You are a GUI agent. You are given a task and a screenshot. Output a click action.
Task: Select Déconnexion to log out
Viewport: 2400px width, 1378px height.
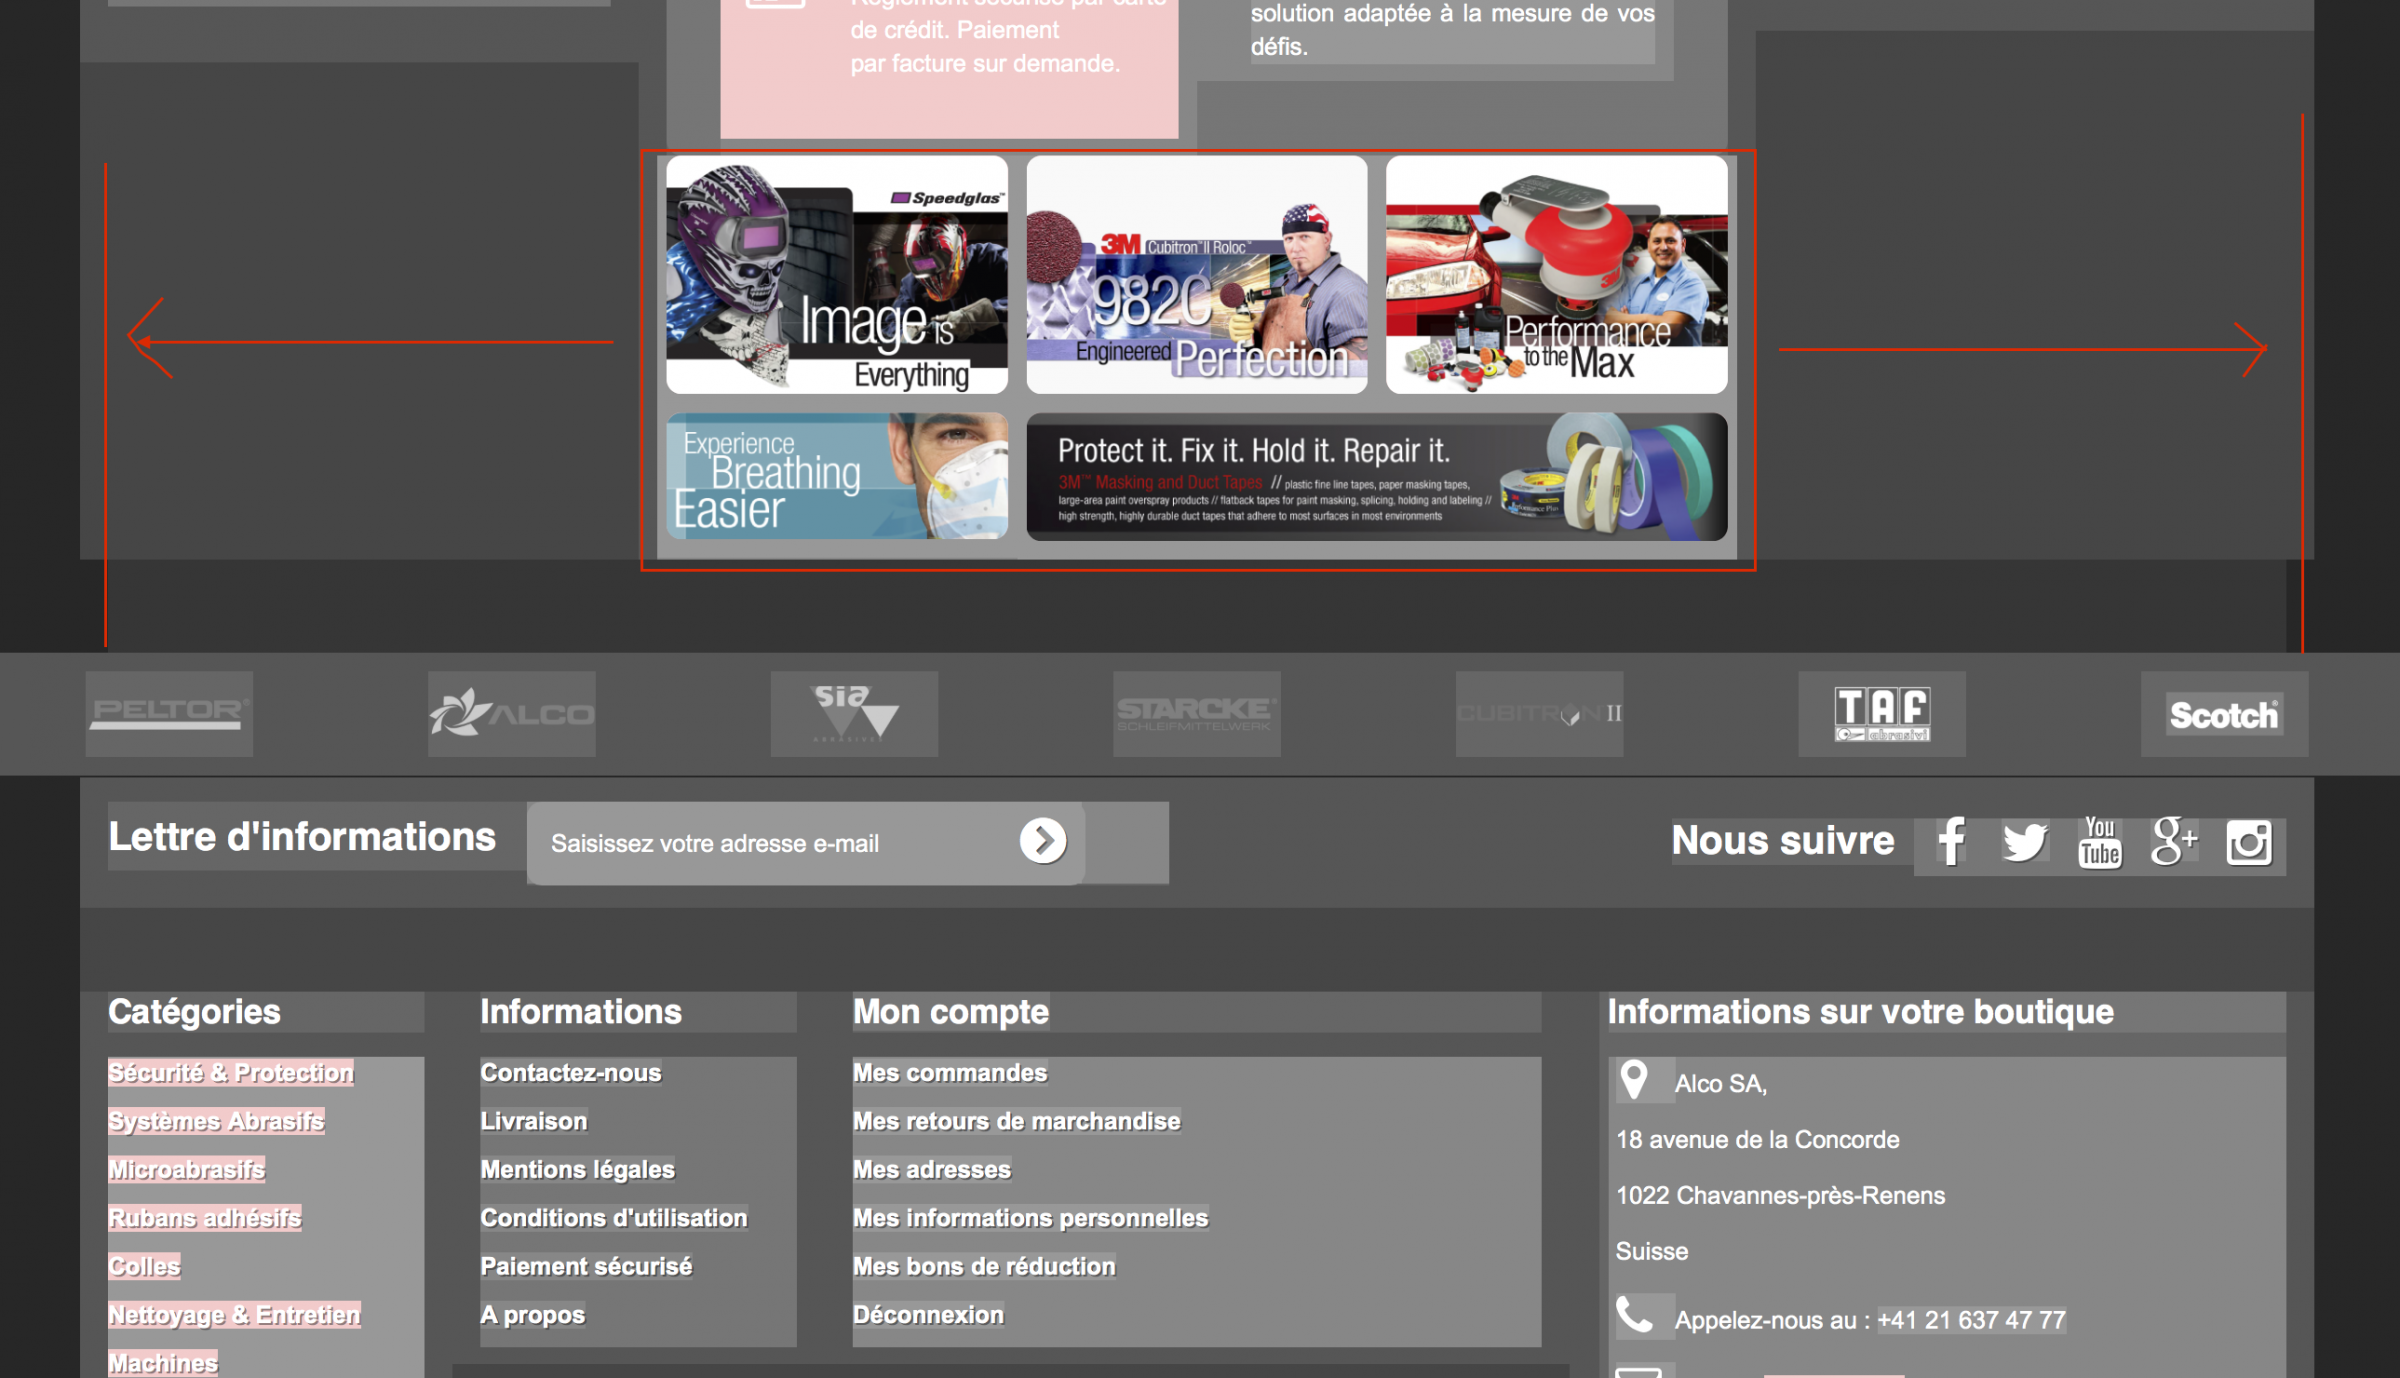tap(928, 1315)
